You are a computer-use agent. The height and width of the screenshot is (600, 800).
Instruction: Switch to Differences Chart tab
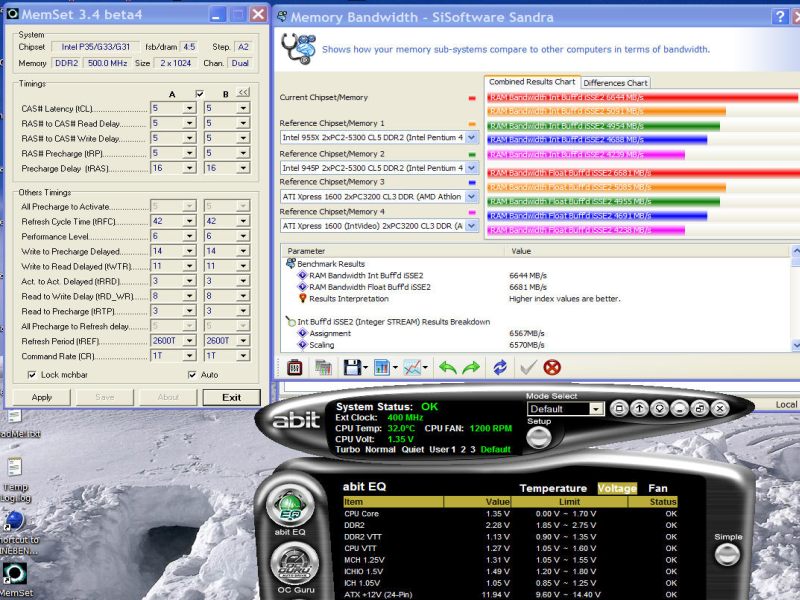615,83
